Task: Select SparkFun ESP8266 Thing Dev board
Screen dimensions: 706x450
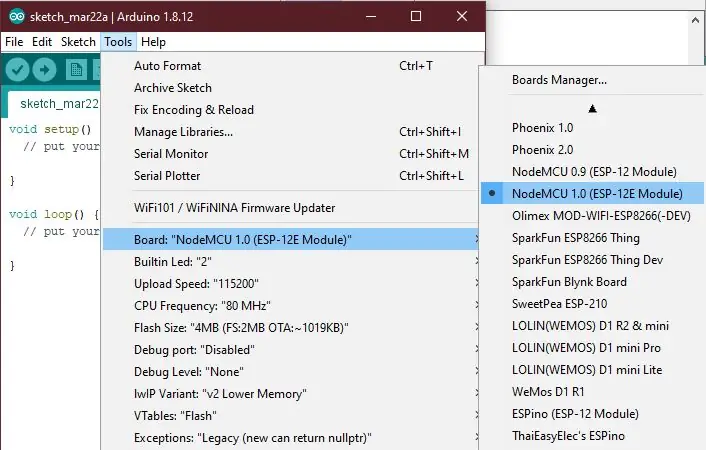Action: click(x=592, y=260)
